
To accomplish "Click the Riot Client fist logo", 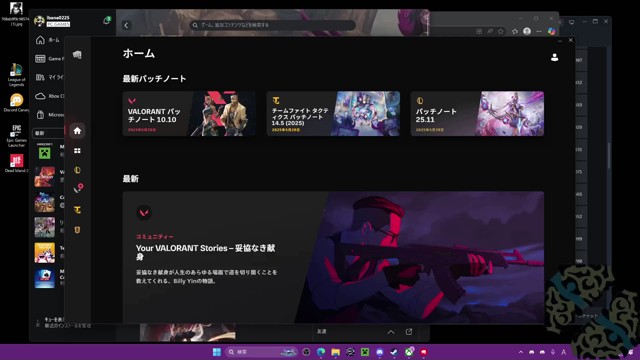I will (x=77, y=55).
